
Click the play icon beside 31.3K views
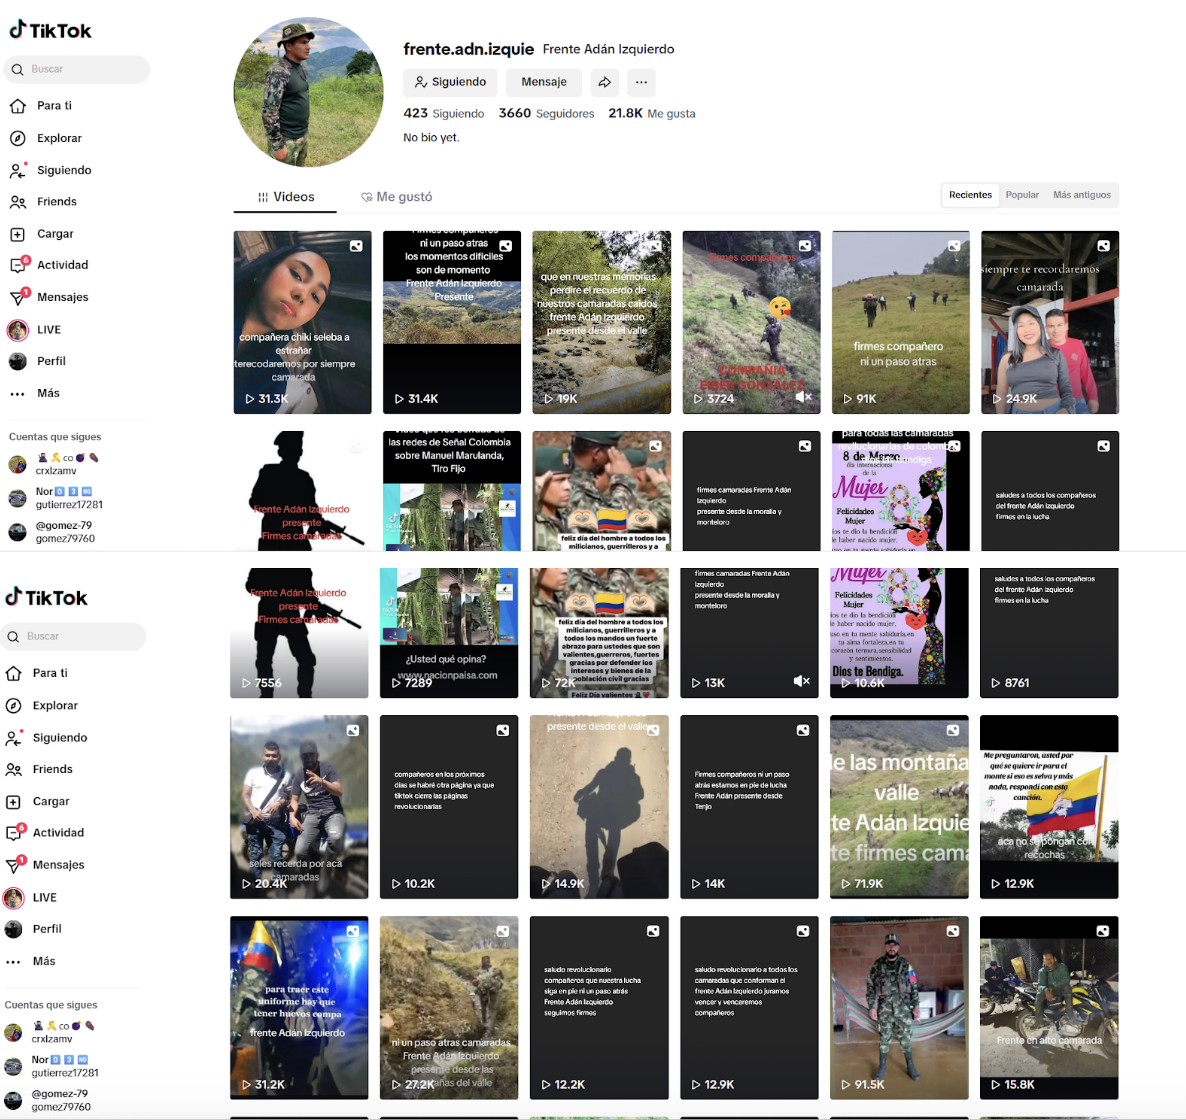pyautogui.click(x=250, y=399)
